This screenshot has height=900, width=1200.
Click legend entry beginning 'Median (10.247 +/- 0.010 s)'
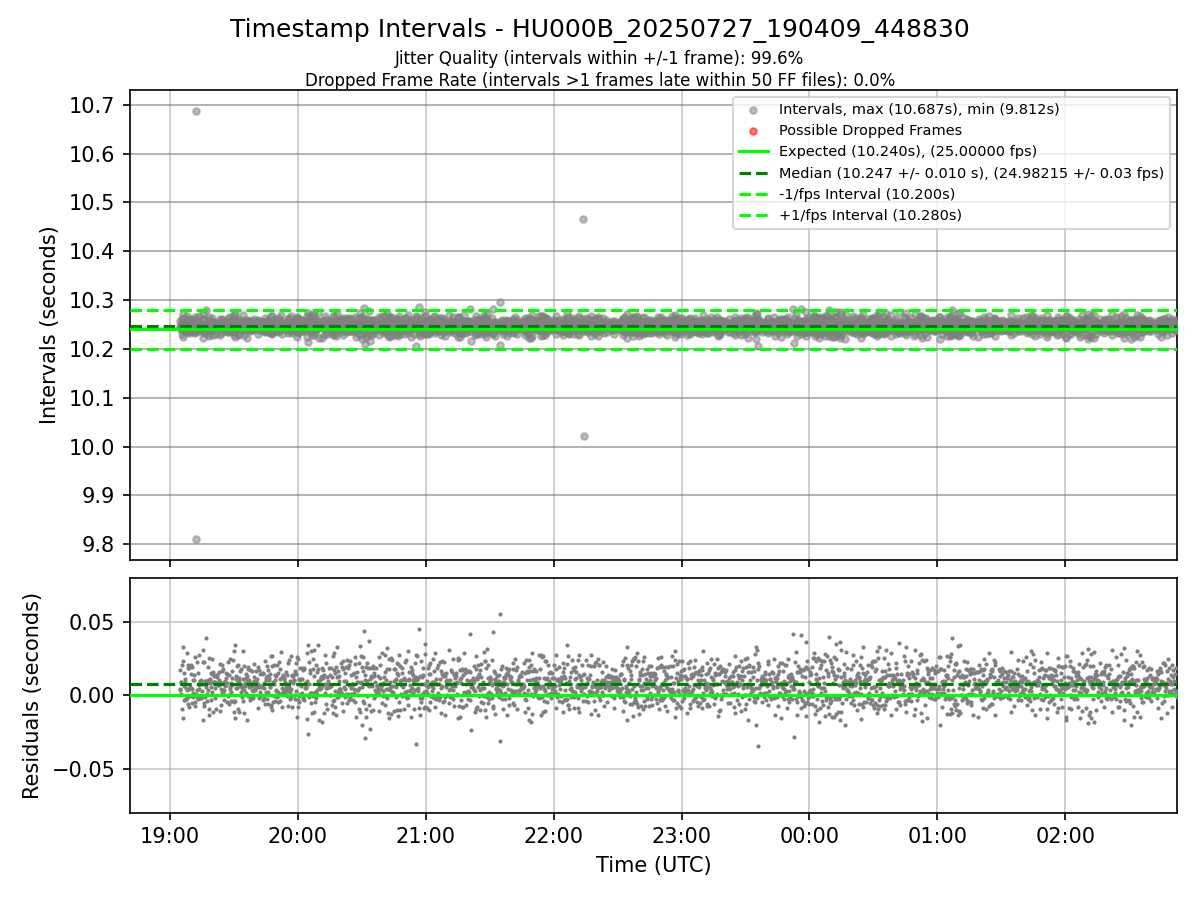[971, 173]
